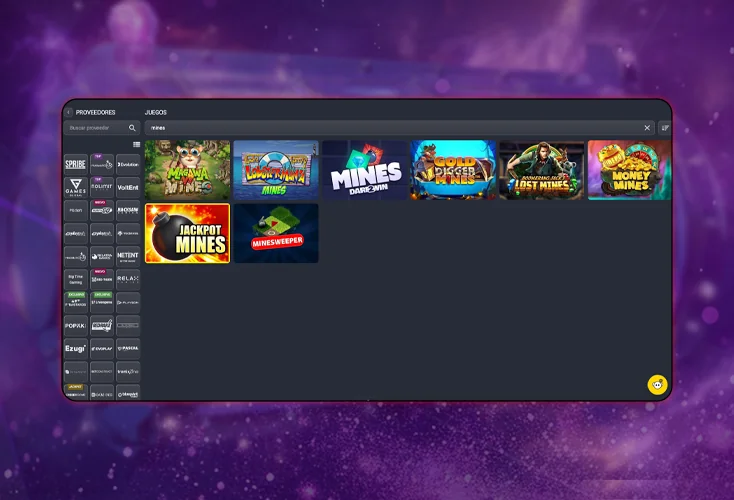Open the Magawa vs Mines game
Viewport: 734px width, 500px height.
[x=187, y=170]
